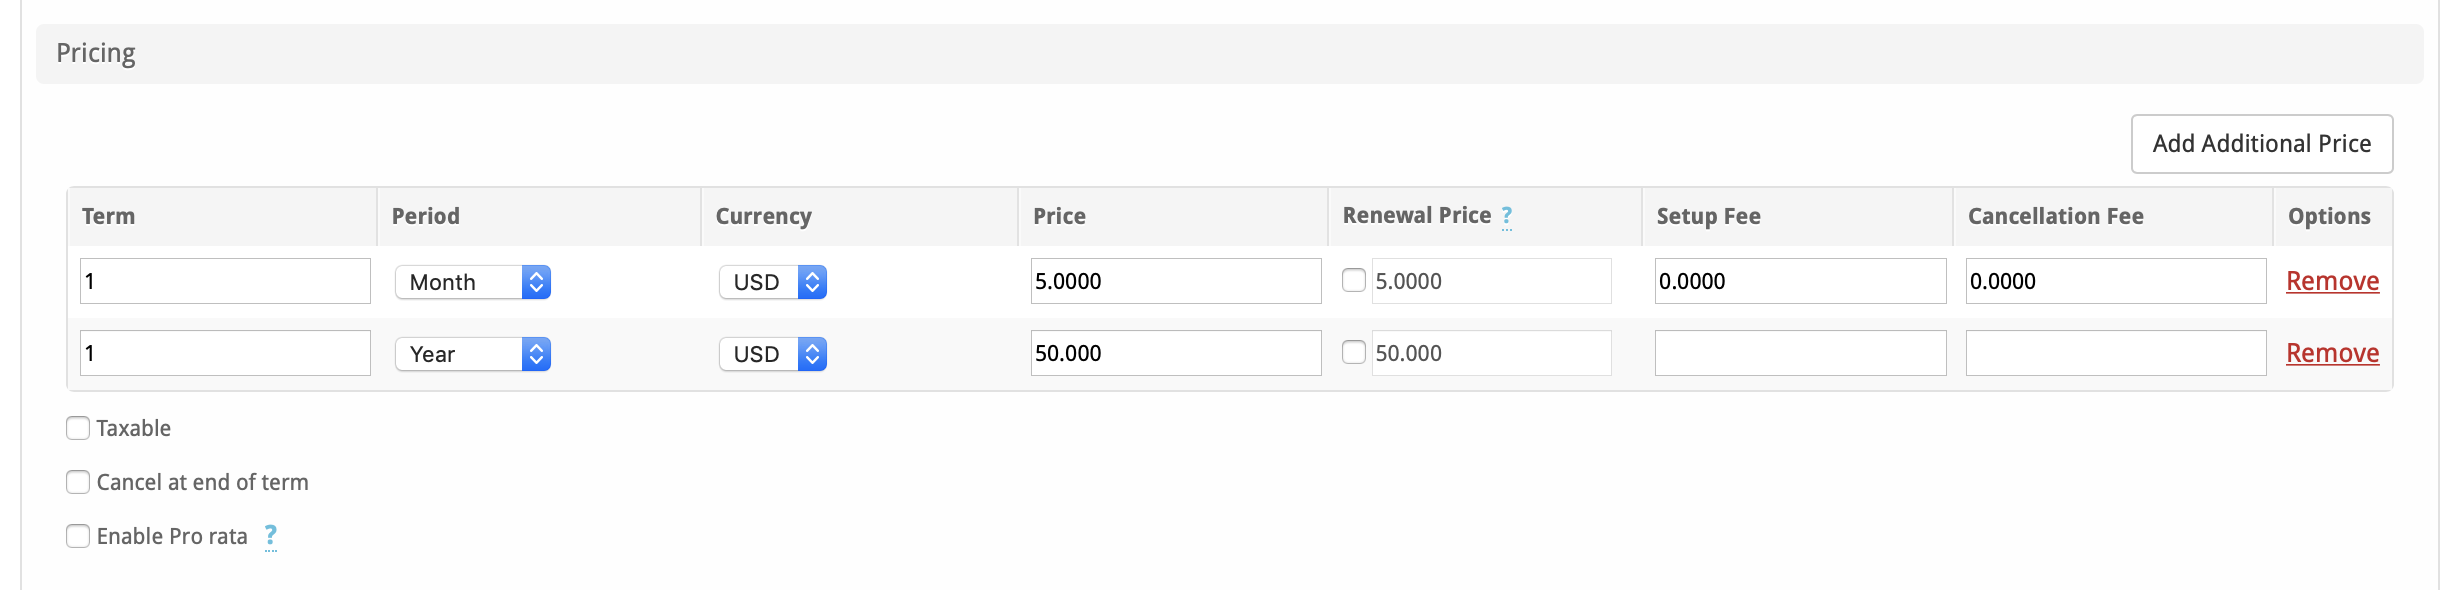Viewport: 2460px width, 590px height.
Task: Open the USD currency dropdown in first row
Action: point(773,282)
